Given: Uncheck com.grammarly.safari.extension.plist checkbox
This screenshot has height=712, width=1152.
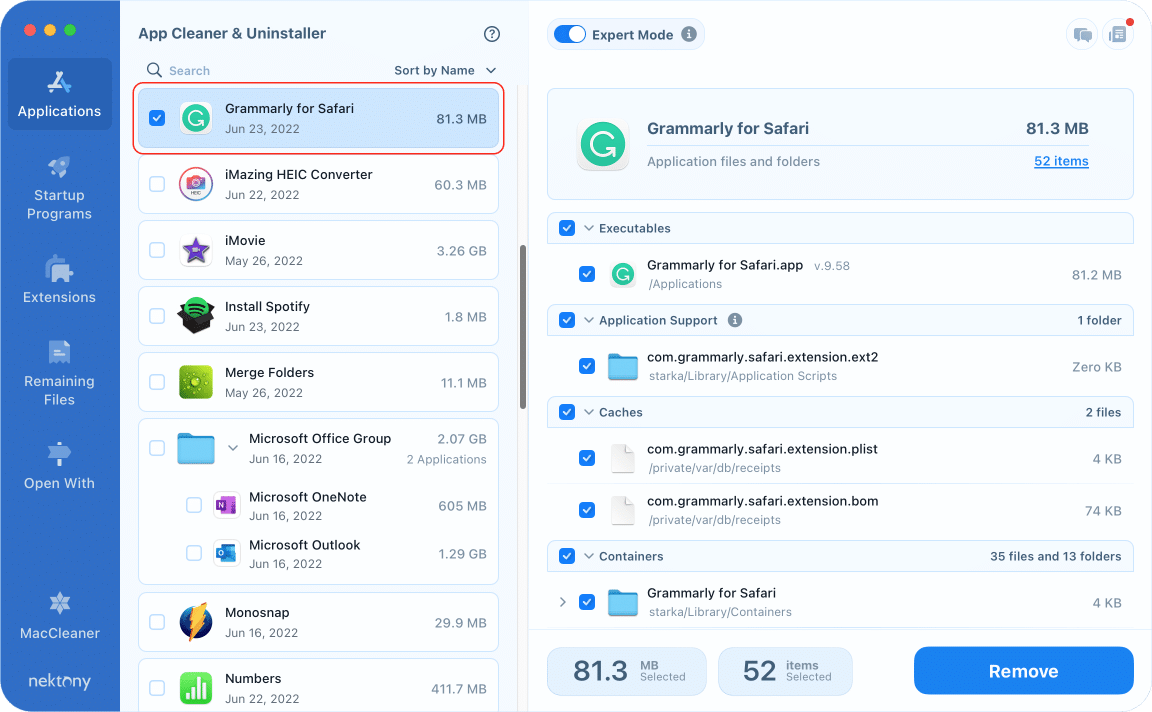Looking at the screenshot, I should click(x=587, y=458).
